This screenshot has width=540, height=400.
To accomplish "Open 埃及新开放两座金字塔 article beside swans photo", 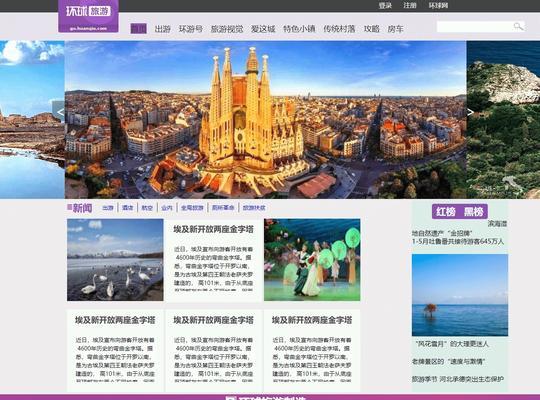I will [x=214, y=260].
